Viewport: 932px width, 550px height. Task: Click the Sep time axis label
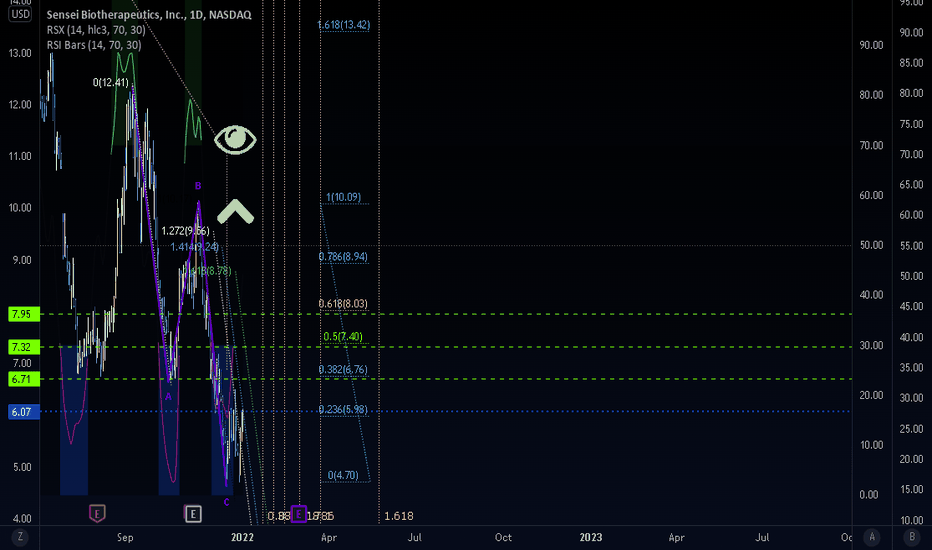125,537
